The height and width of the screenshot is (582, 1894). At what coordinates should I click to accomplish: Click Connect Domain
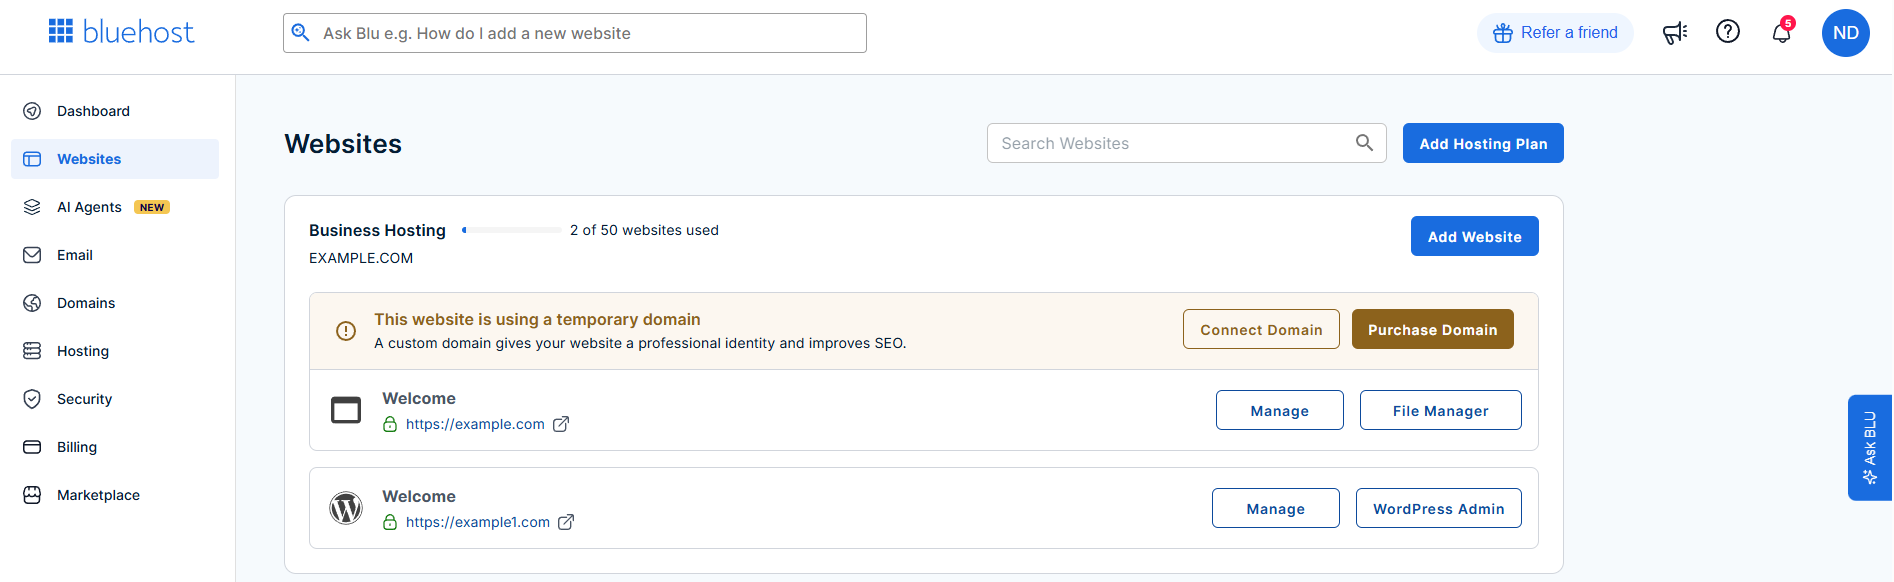click(x=1261, y=329)
